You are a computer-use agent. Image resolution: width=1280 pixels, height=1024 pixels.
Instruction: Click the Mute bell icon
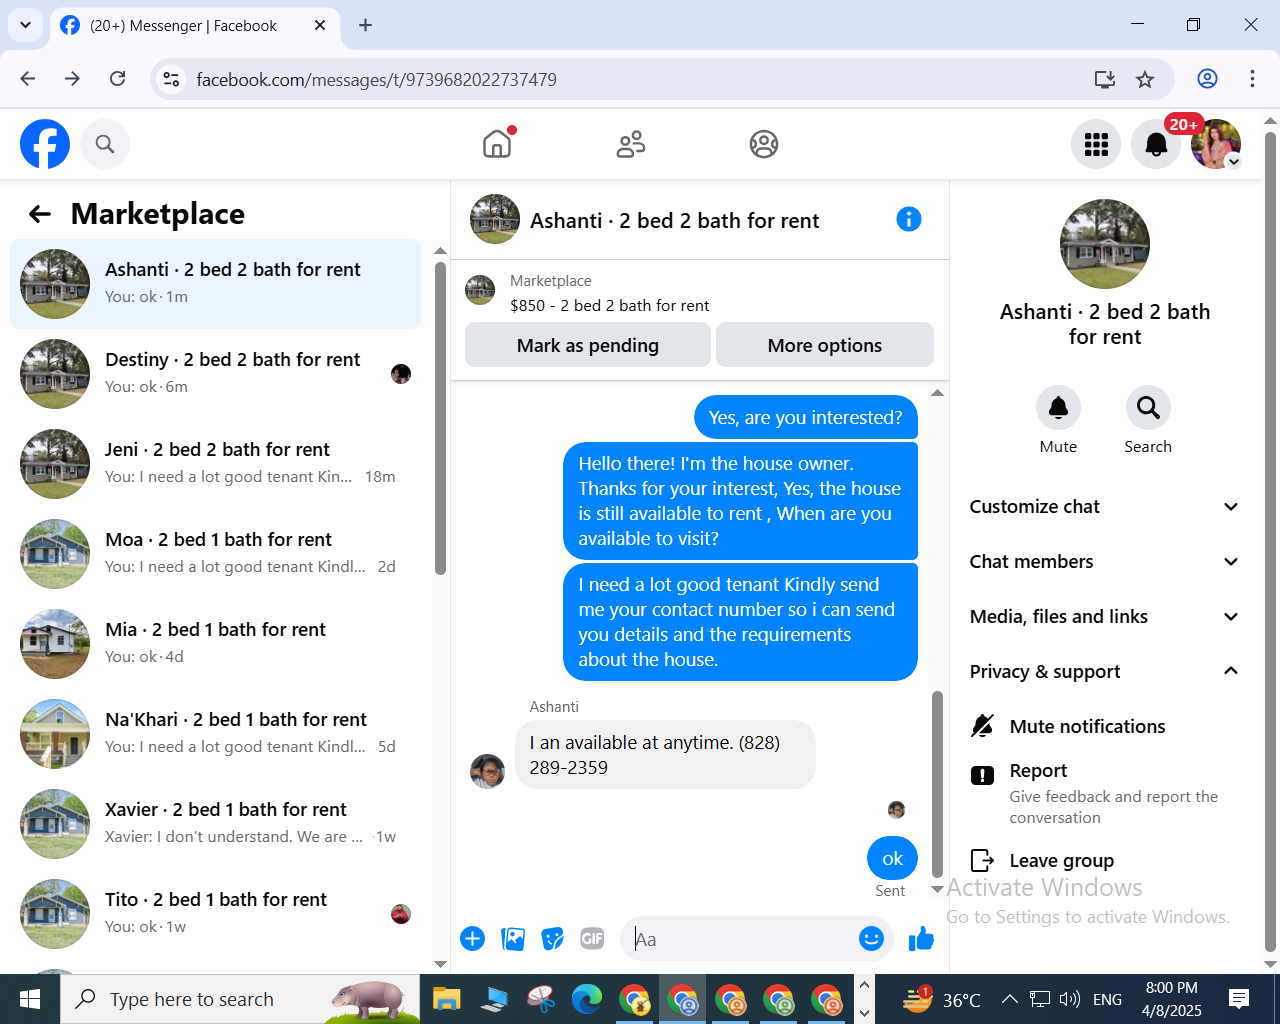1058,407
